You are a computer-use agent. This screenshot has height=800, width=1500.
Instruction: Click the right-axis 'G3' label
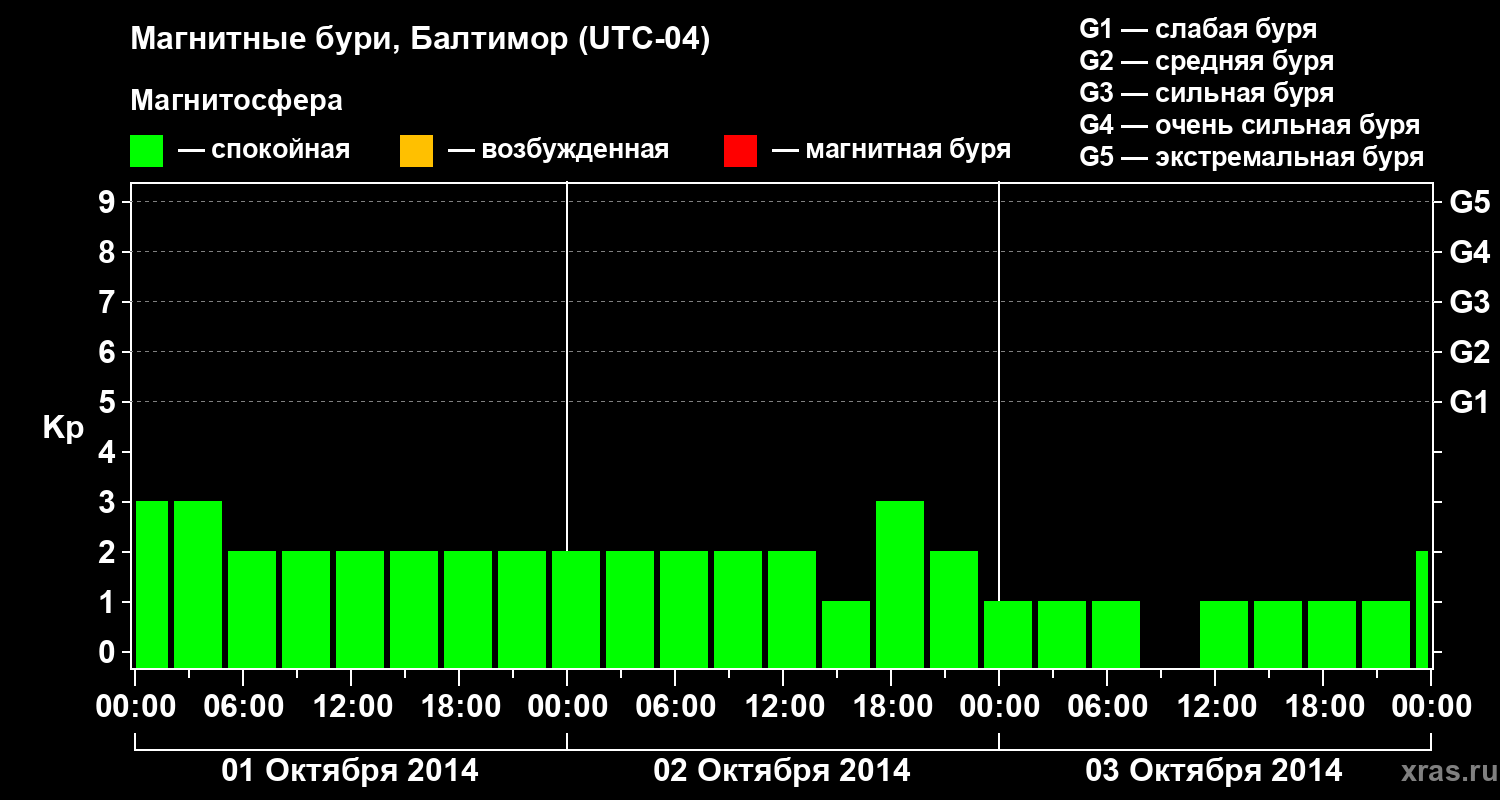point(1469,302)
